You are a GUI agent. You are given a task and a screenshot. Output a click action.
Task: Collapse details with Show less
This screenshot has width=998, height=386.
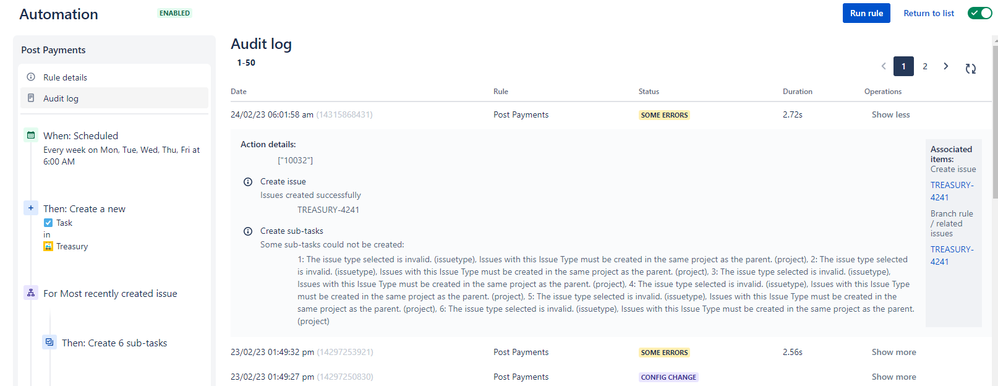point(890,115)
